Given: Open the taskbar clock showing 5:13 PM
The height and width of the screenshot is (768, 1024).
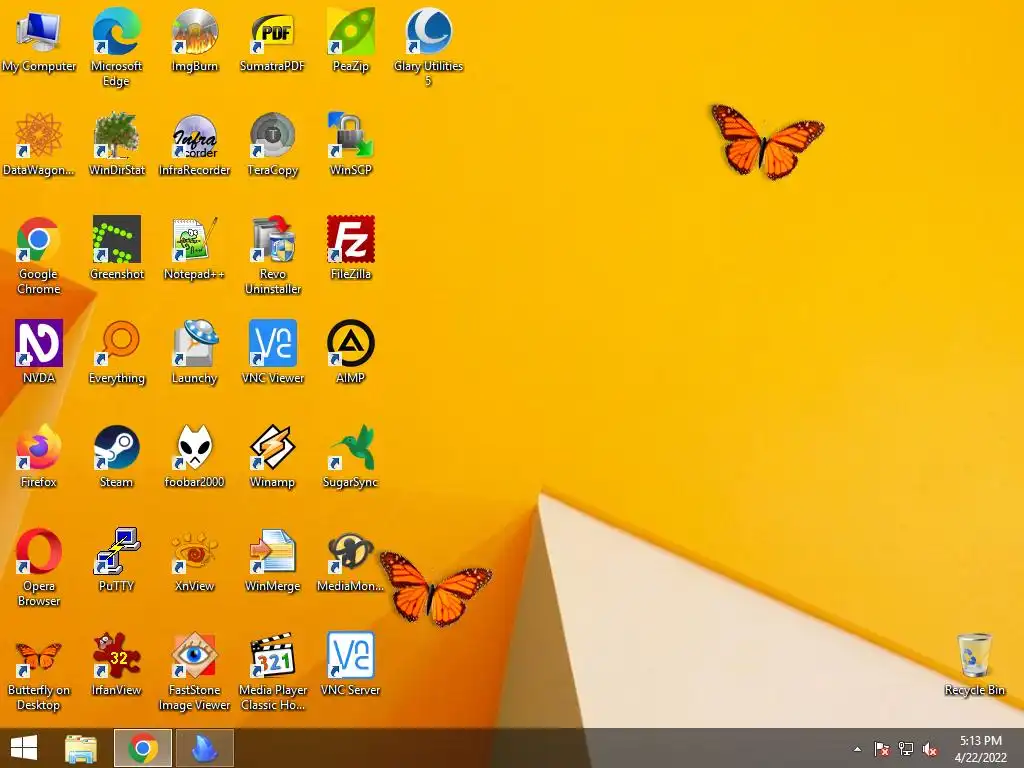Looking at the screenshot, I should [981, 749].
